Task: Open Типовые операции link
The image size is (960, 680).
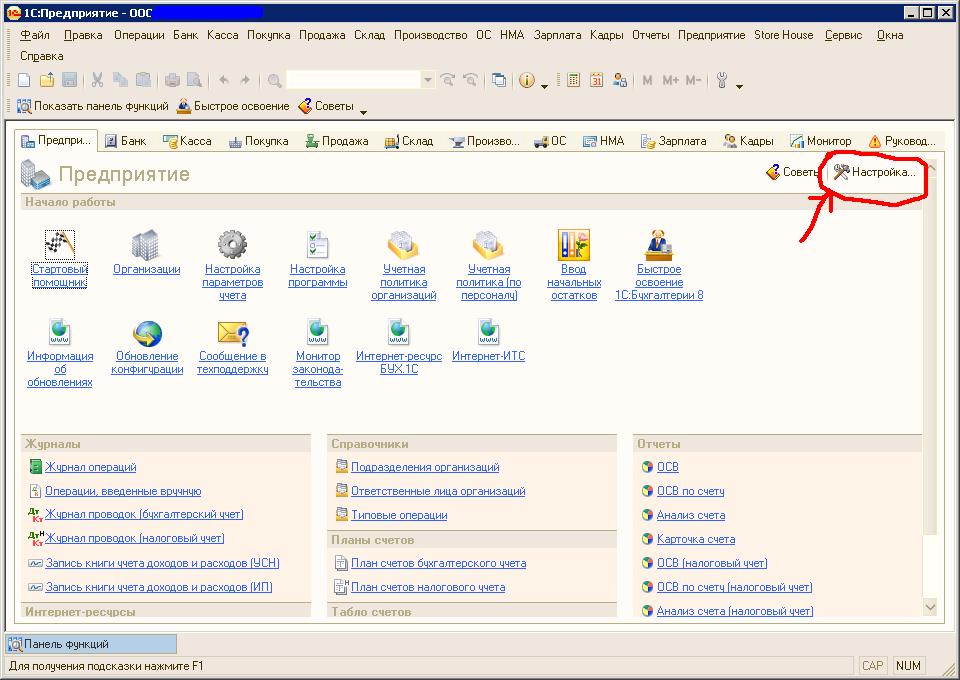Action: click(x=399, y=515)
